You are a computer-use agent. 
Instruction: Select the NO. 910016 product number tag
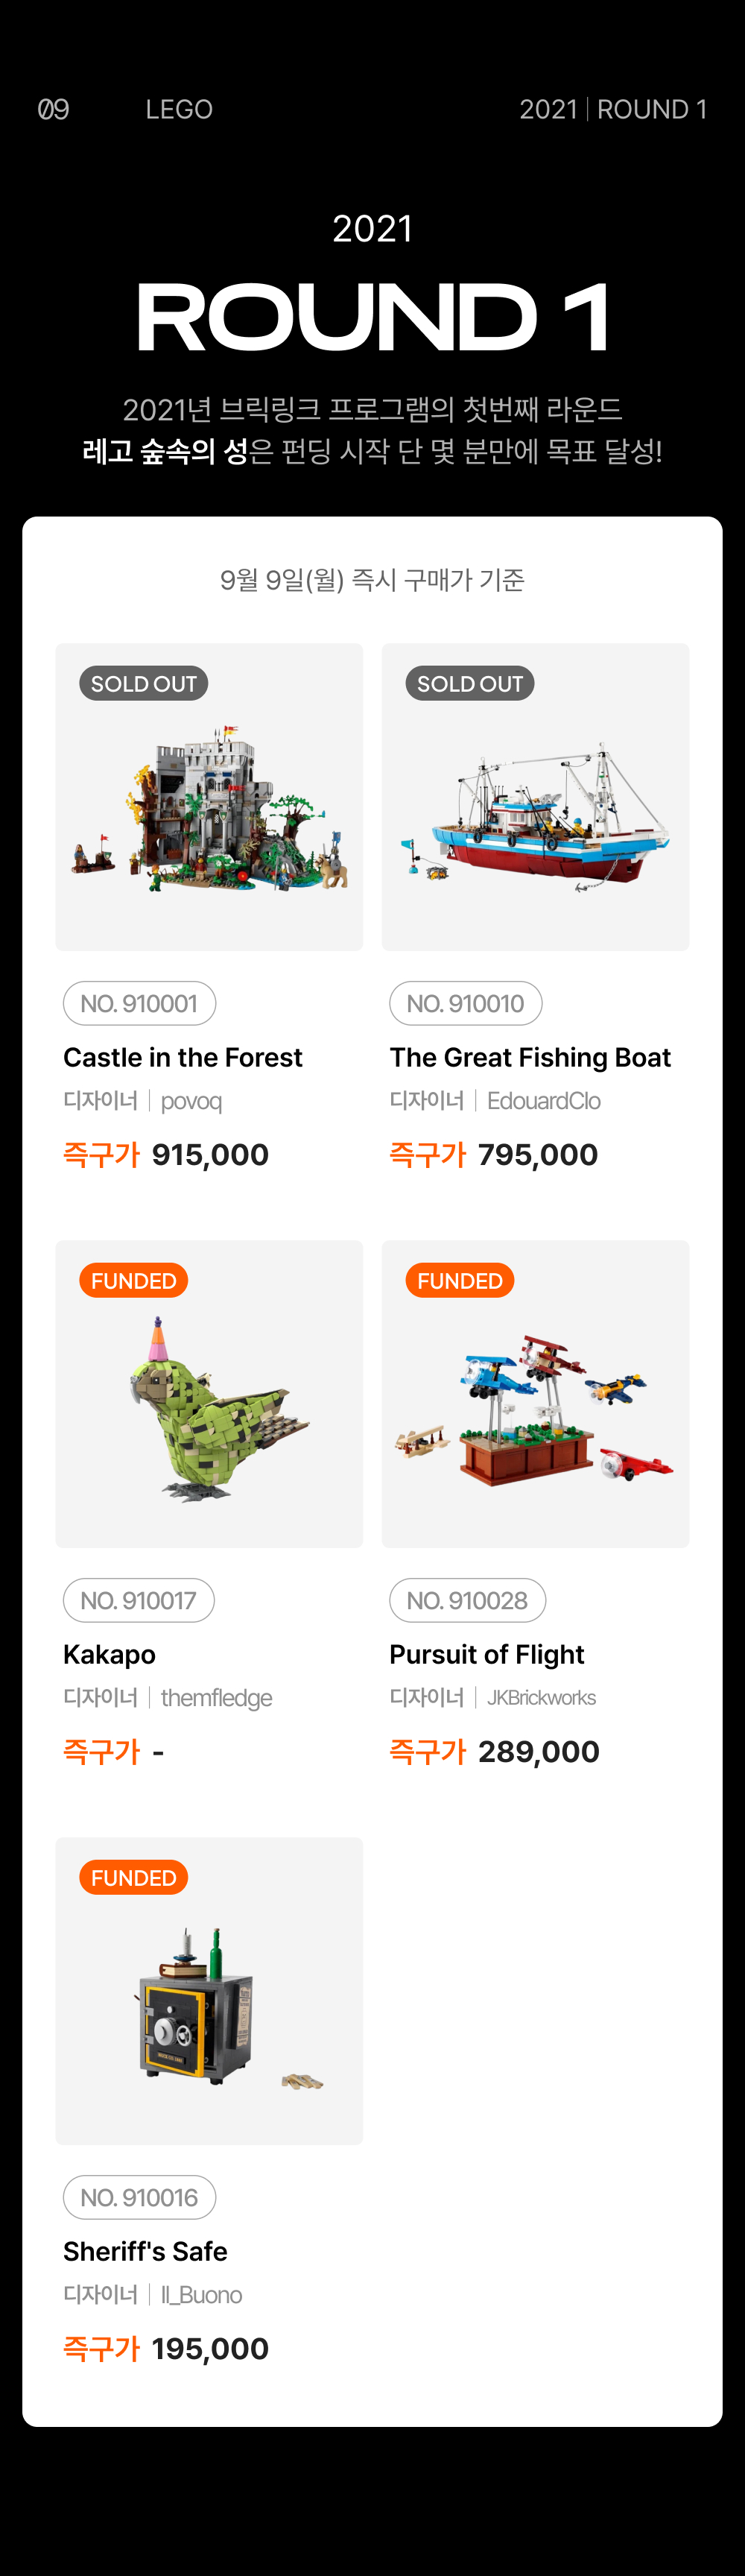click(139, 2197)
